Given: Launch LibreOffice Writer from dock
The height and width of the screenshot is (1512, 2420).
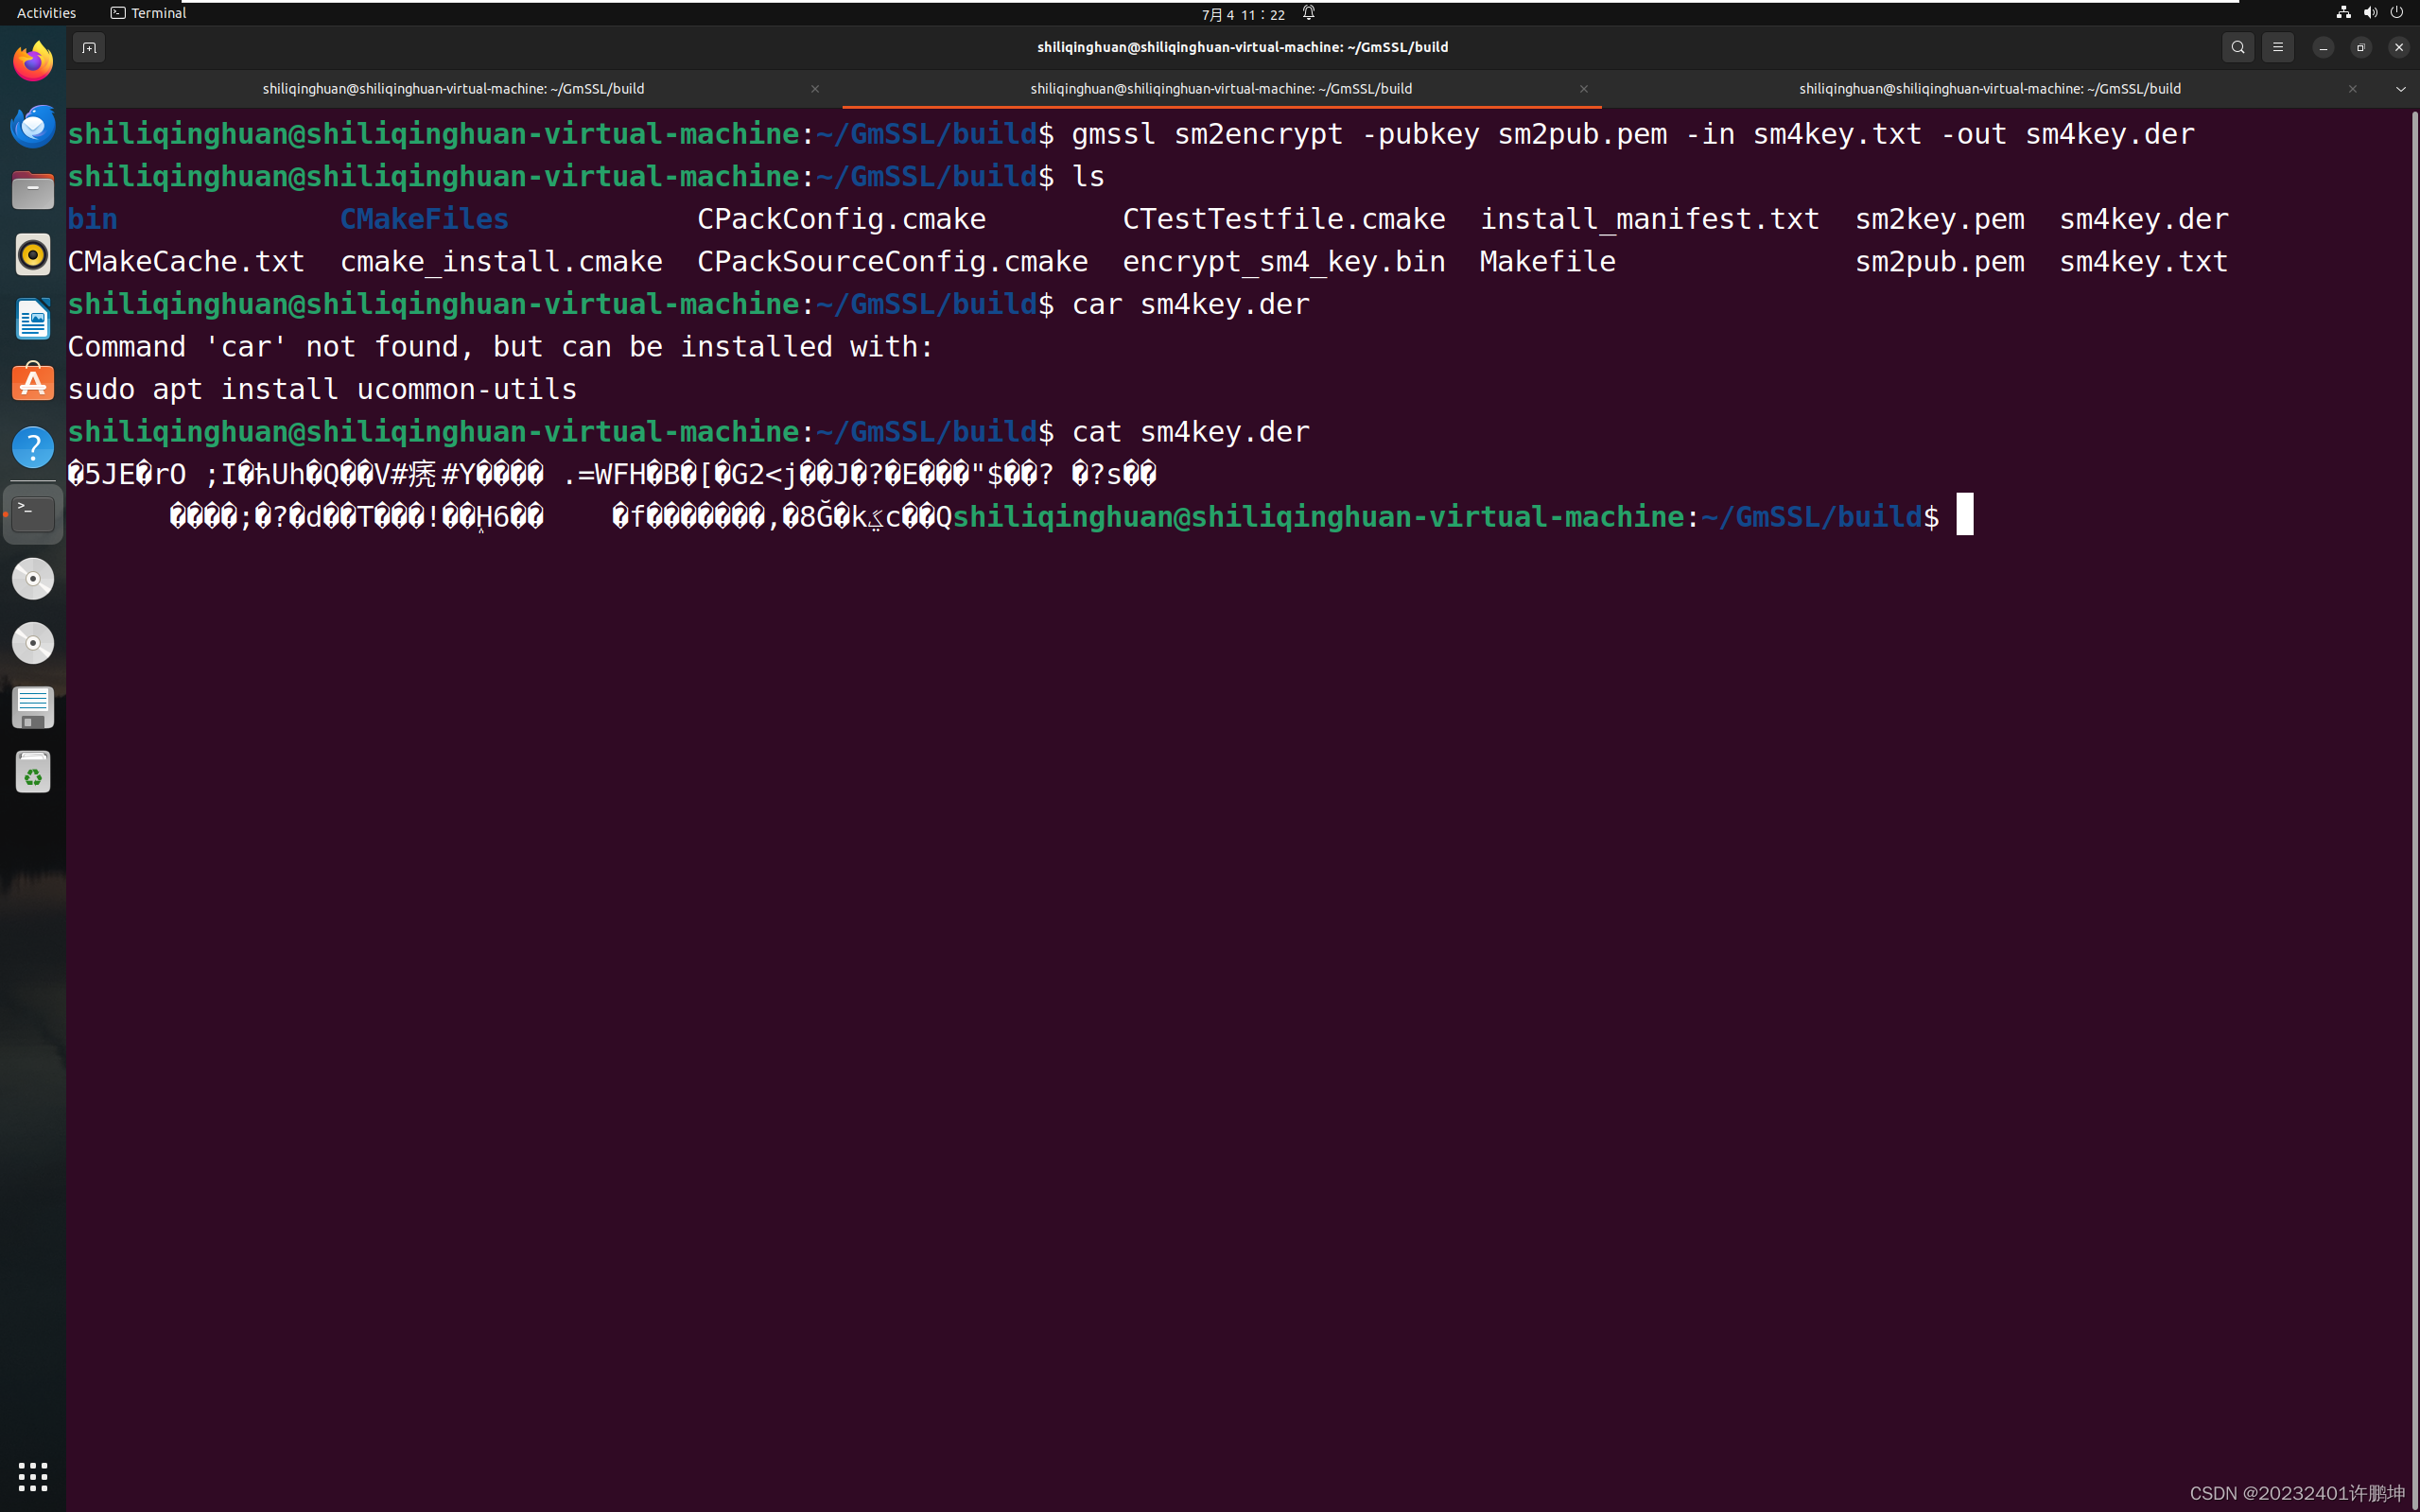Looking at the screenshot, I should point(33,319).
